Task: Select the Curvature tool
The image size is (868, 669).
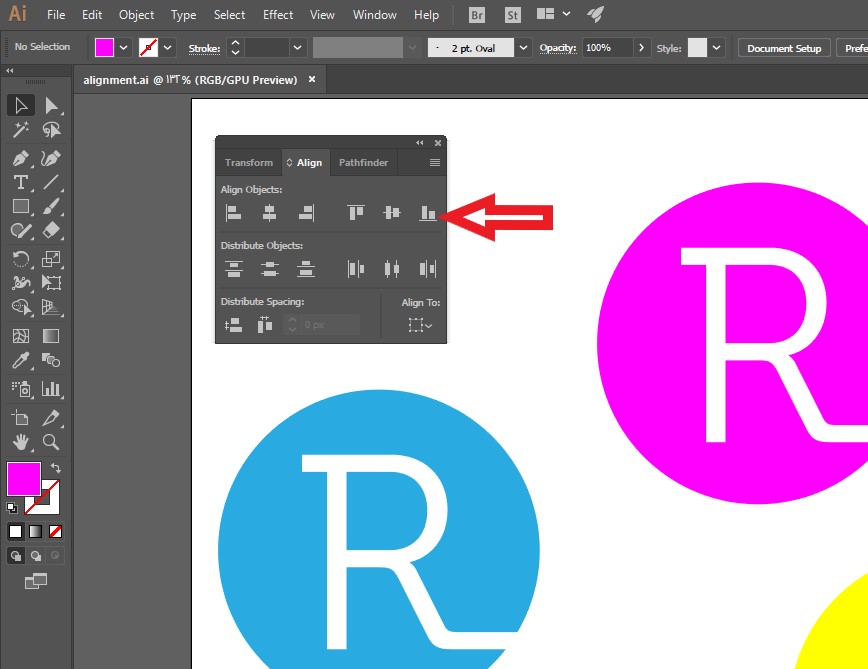Action: (51, 158)
